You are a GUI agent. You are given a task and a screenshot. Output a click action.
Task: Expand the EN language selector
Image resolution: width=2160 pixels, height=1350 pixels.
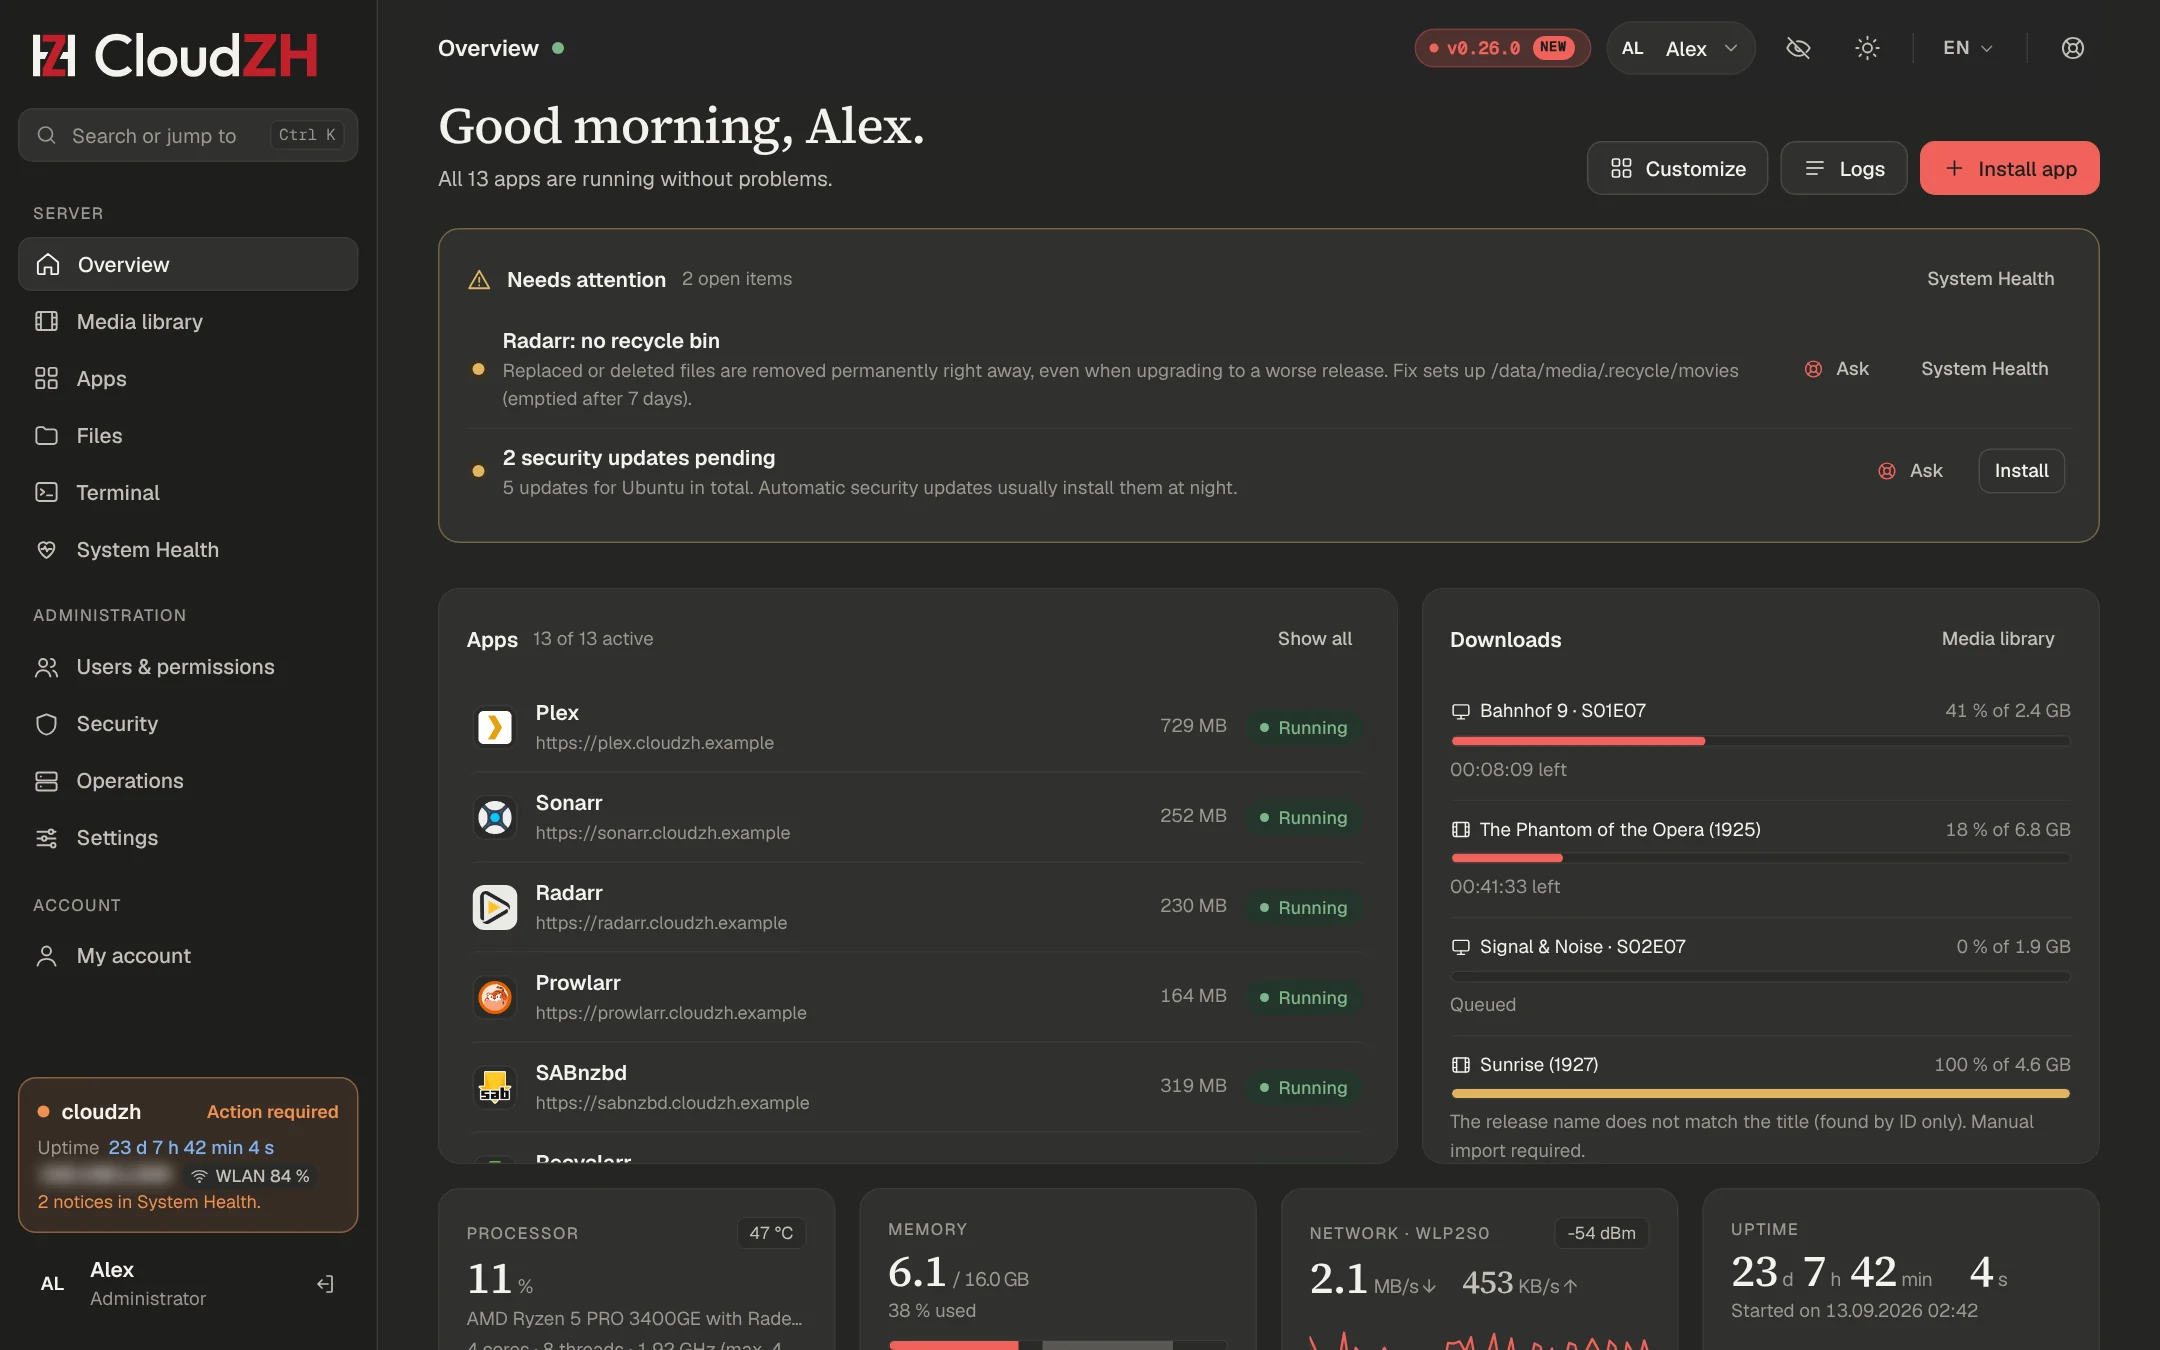[x=1968, y=48]
